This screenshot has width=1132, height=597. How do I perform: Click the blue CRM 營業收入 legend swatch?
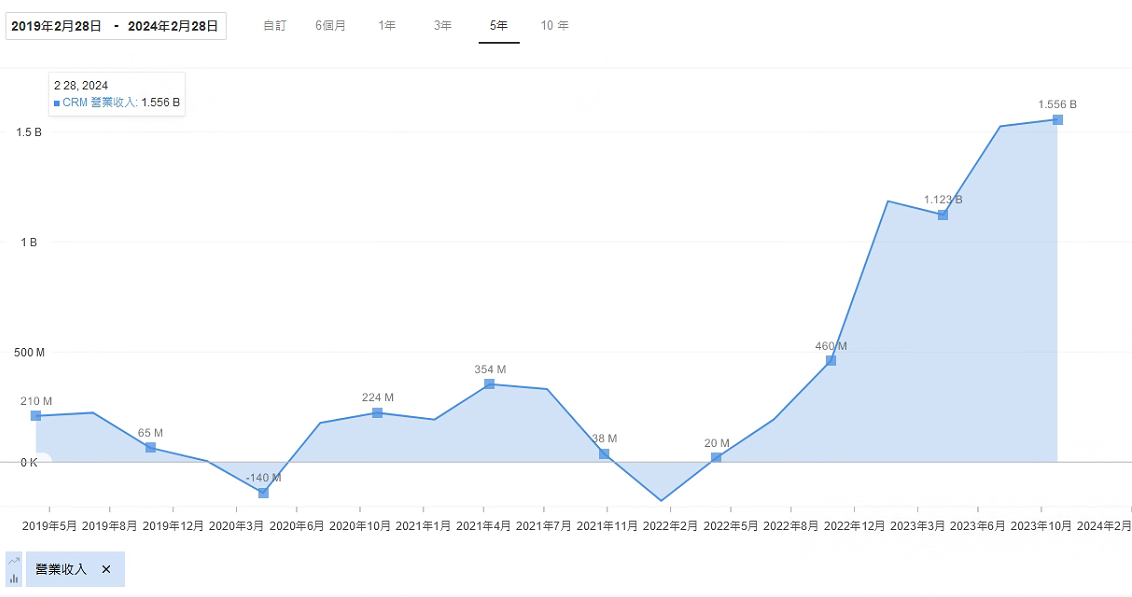[57, 103]
